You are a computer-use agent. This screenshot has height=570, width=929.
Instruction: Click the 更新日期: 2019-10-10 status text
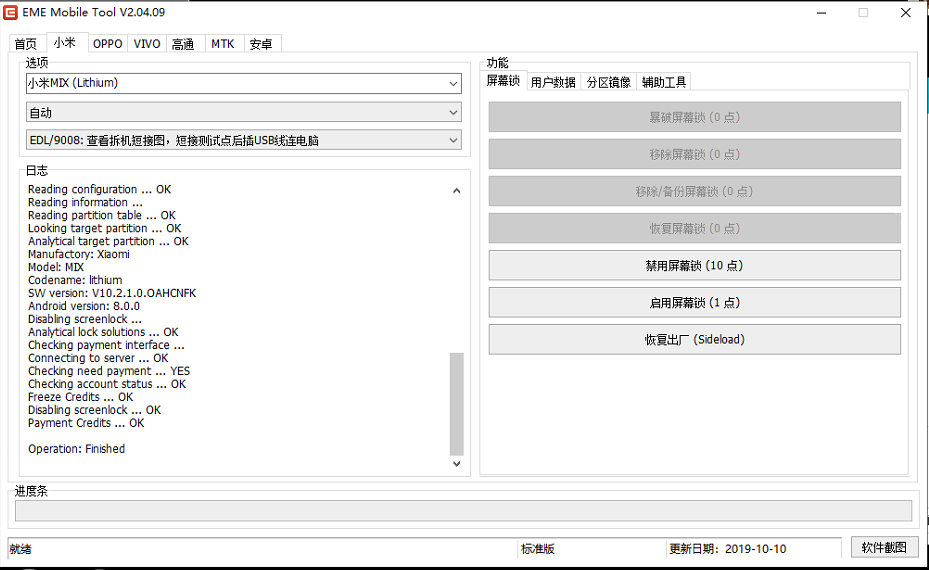[x=728, y=549]
